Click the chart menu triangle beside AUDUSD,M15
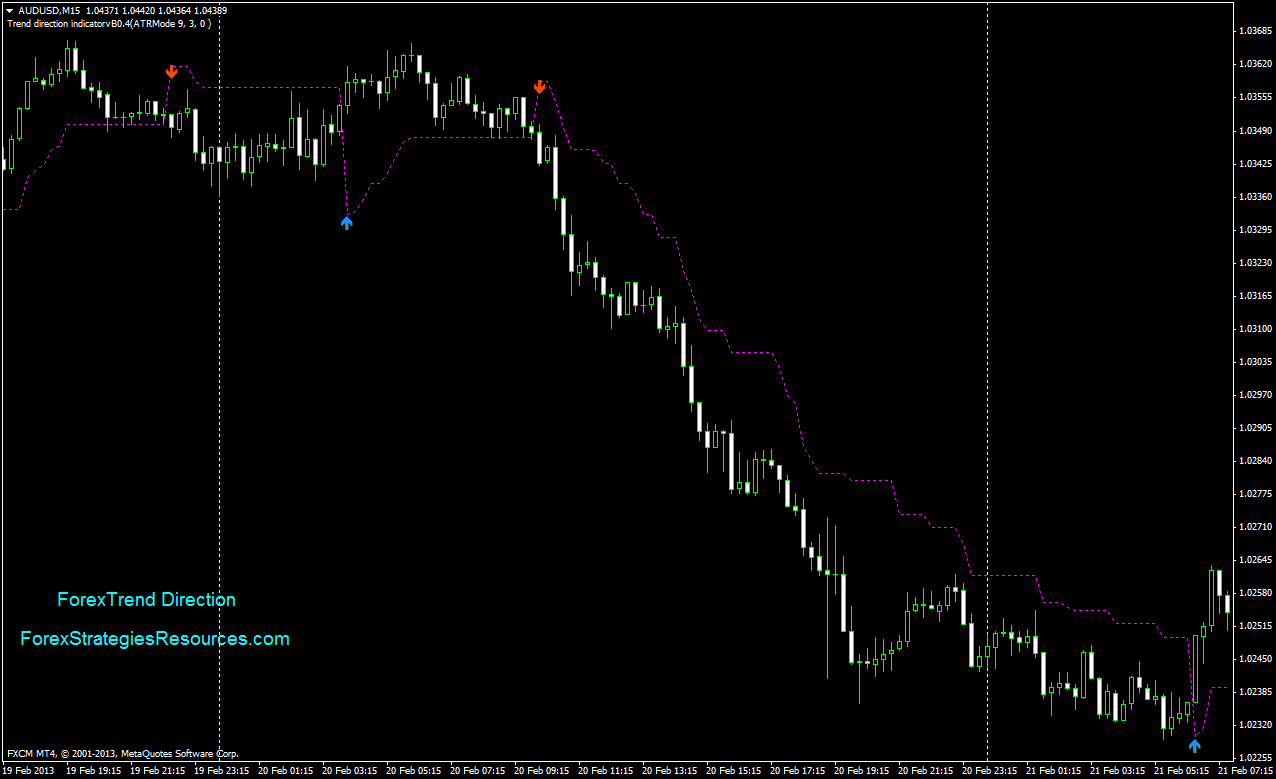This screenshot has height=779, width=1276. click(x=9, y=10)
